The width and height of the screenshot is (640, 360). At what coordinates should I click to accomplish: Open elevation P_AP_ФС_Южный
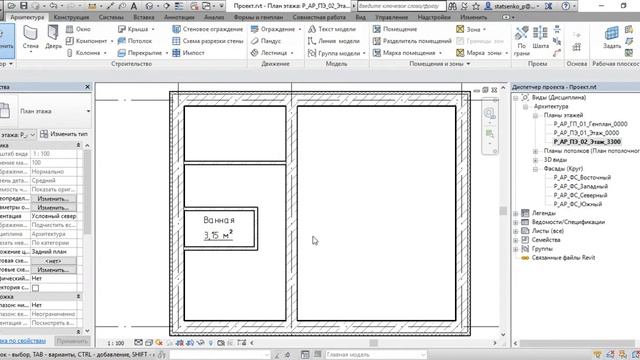(578, 204)
